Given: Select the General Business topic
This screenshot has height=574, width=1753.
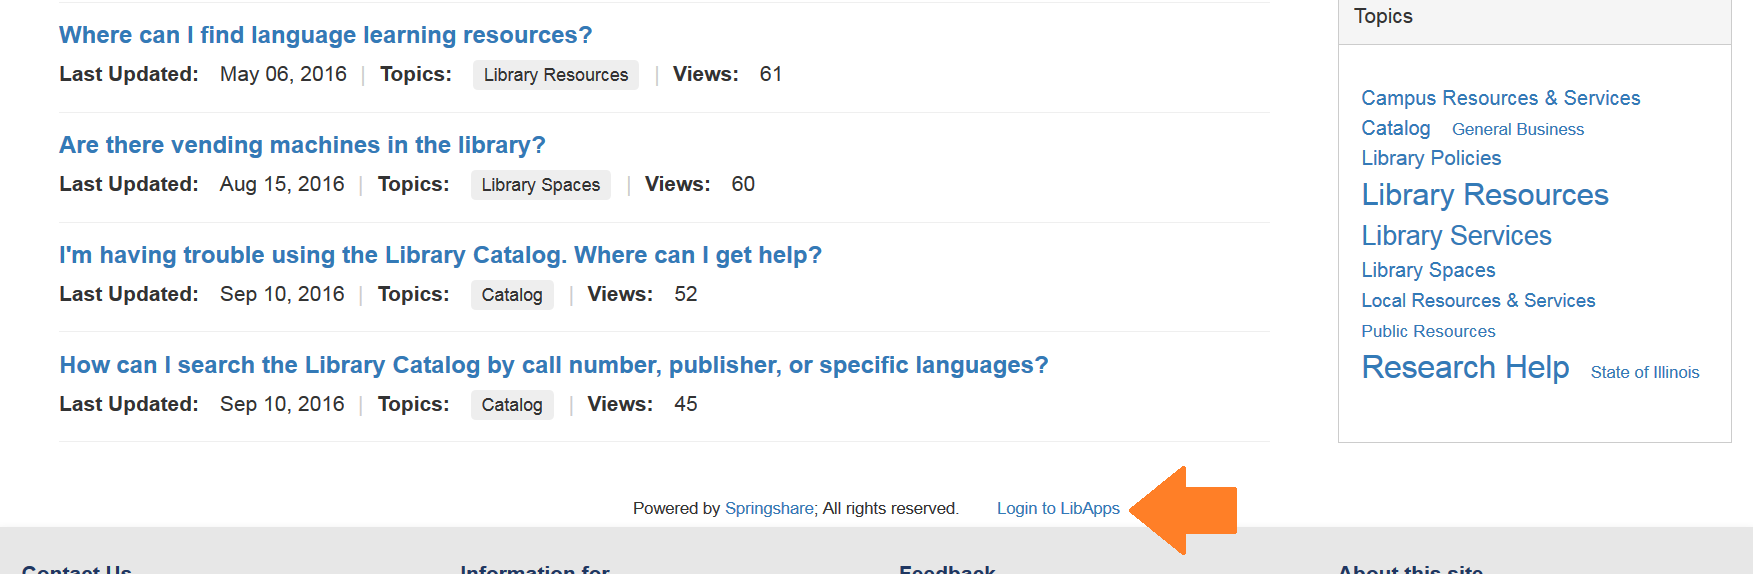Looking at the screenshot, I should pyautogui.click(x=1517, y=129).
